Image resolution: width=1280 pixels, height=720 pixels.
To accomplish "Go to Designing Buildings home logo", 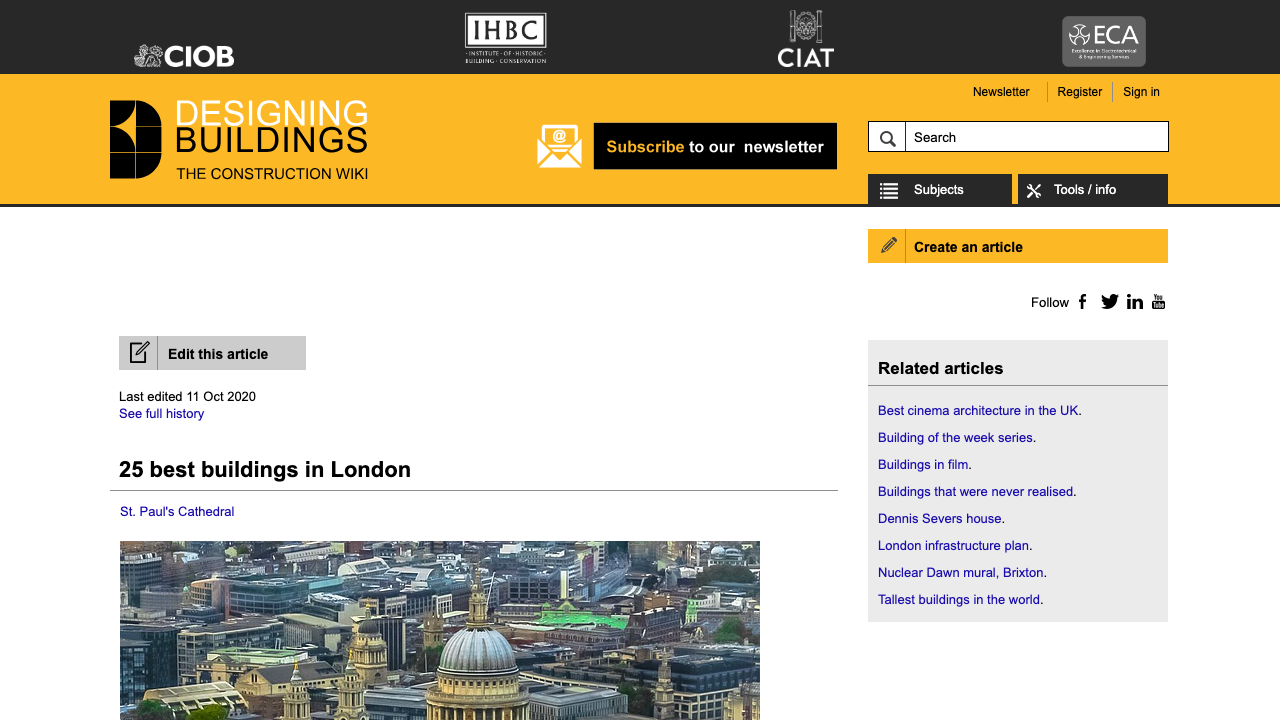I will tap(239, 140).
